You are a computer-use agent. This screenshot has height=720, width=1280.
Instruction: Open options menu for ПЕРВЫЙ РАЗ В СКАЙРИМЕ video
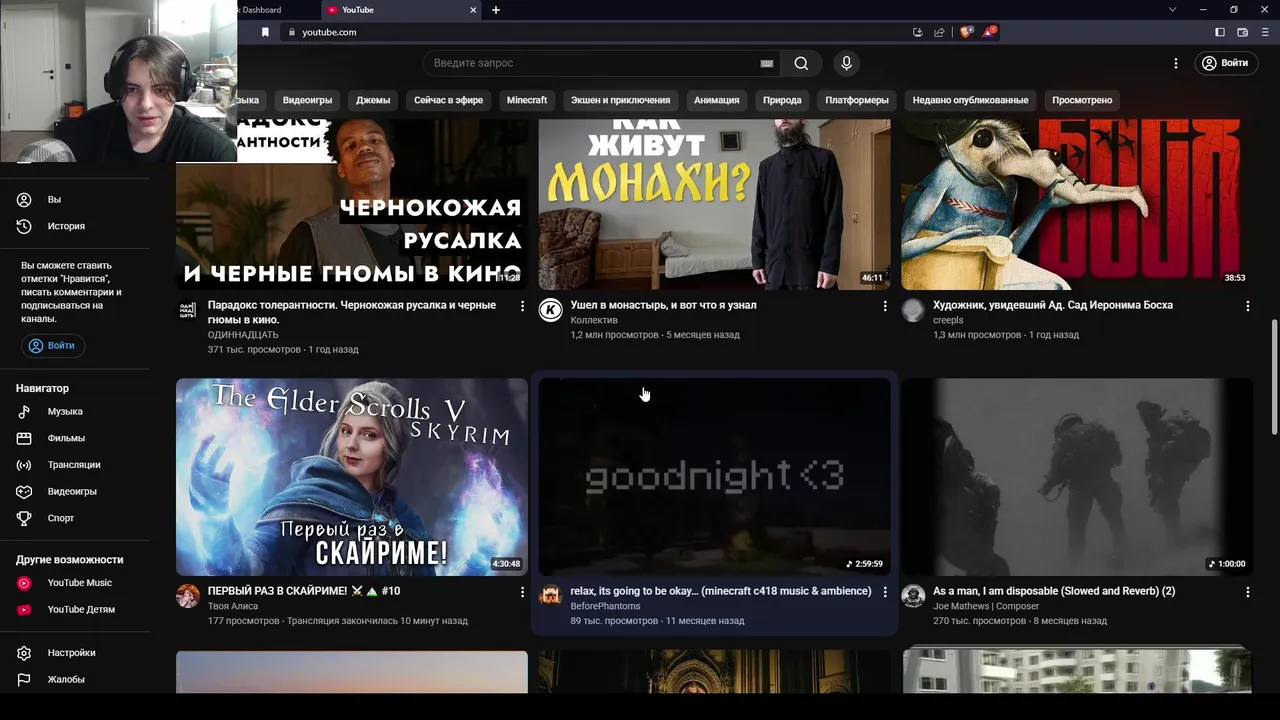(x=522, y=592)
